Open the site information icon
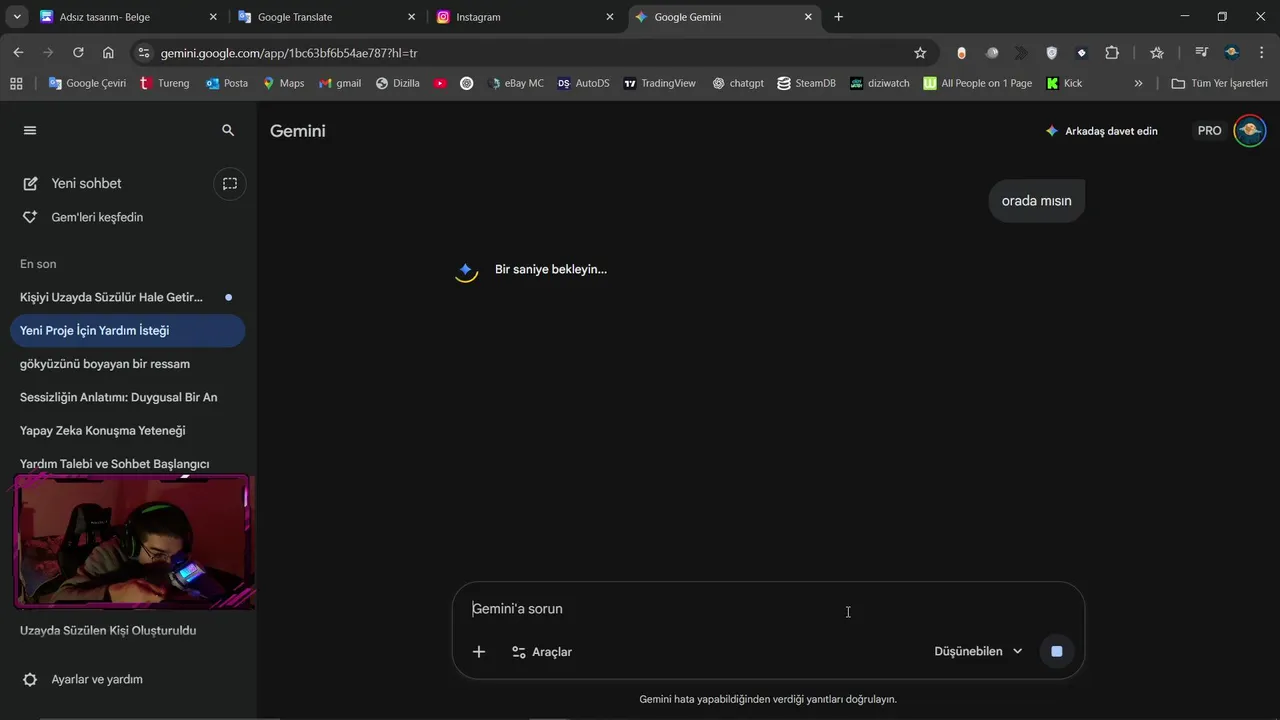Screen dimensions: 1280x720 coord(144,53)
